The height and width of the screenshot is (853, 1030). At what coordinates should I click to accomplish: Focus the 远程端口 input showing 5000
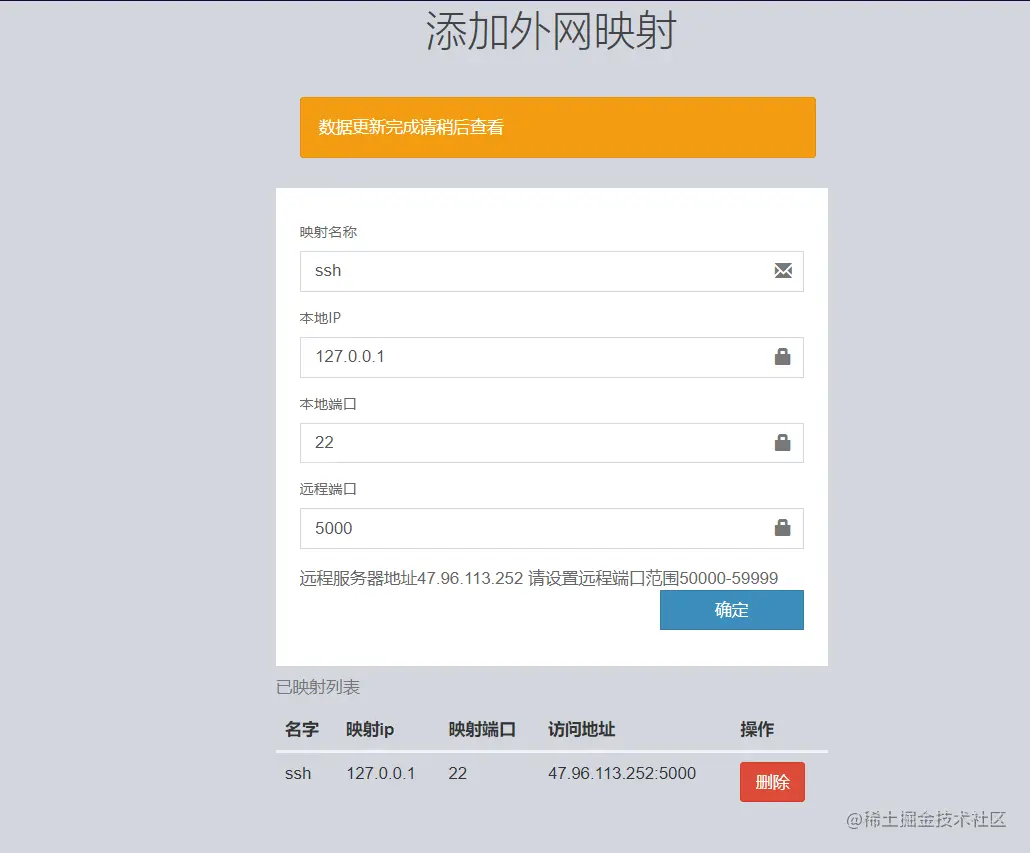(552, 528)
